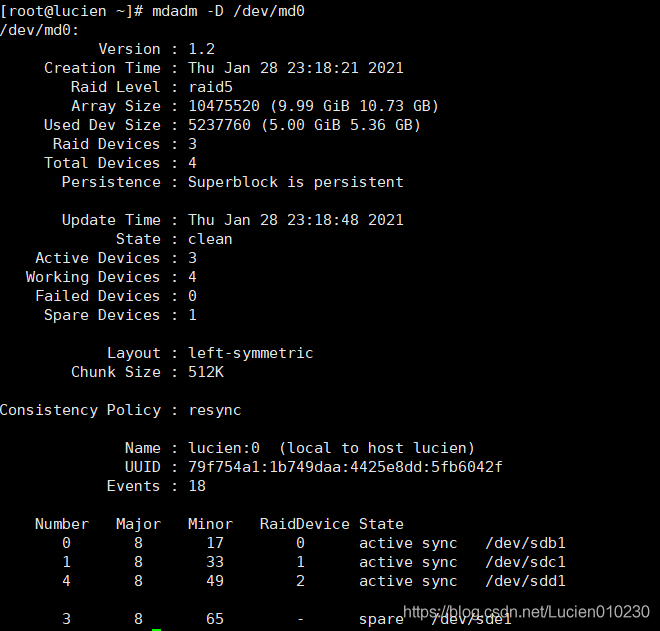Click the 'Active Devices' label
The height and width of the screenshot is (631, 660).
tap(98, 258)
